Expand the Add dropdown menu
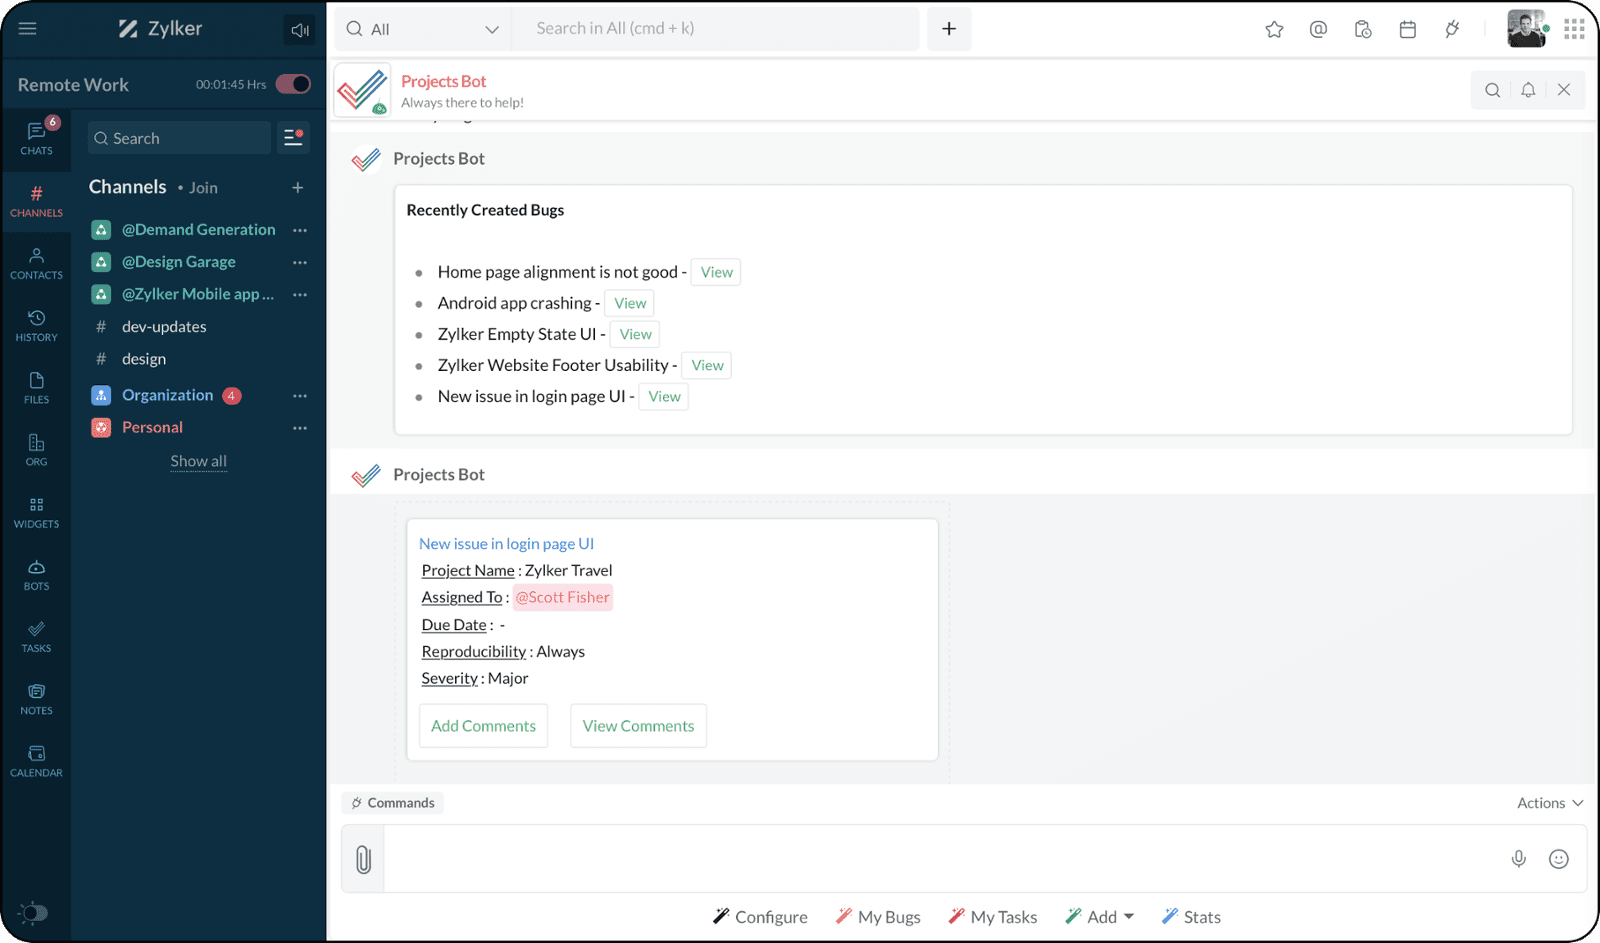 click(1100, 917)
